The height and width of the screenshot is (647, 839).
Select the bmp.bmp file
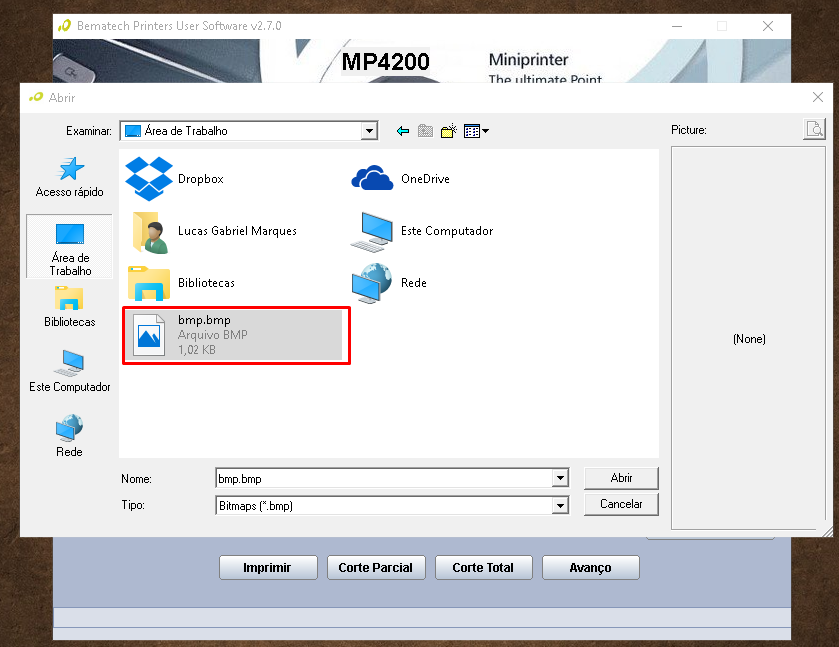(234, 335)
